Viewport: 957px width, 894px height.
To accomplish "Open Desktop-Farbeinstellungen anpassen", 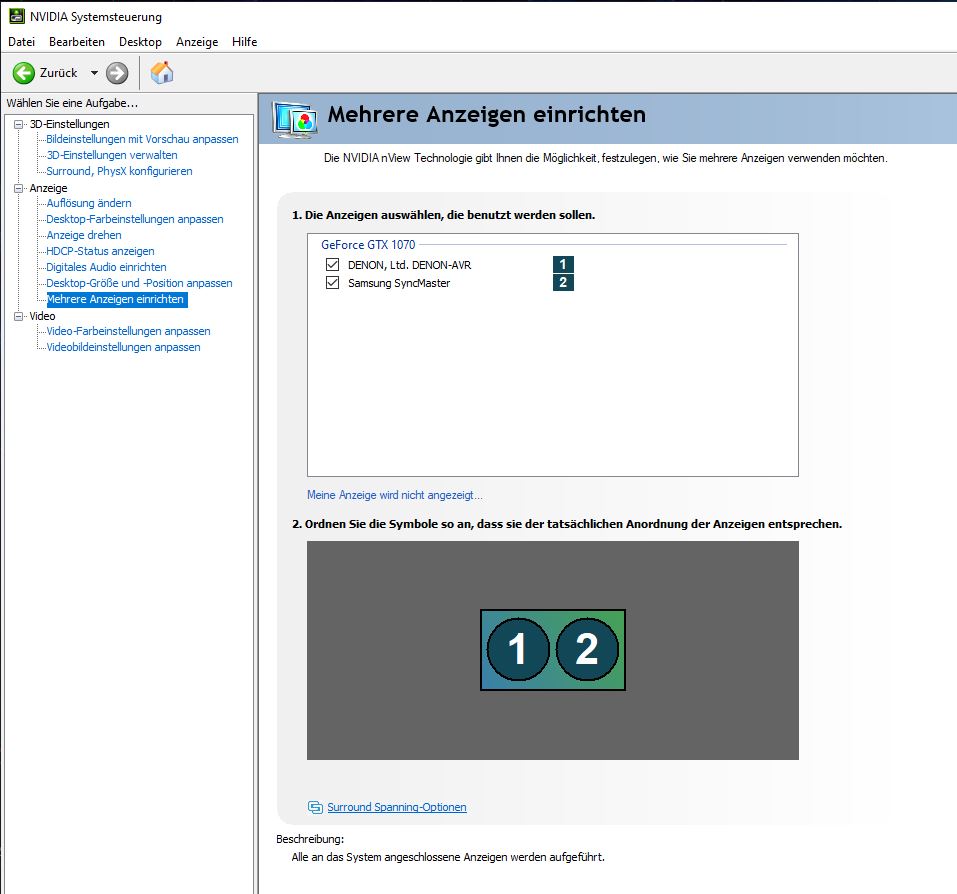I will pyautogui.click(x=135, y=218).
